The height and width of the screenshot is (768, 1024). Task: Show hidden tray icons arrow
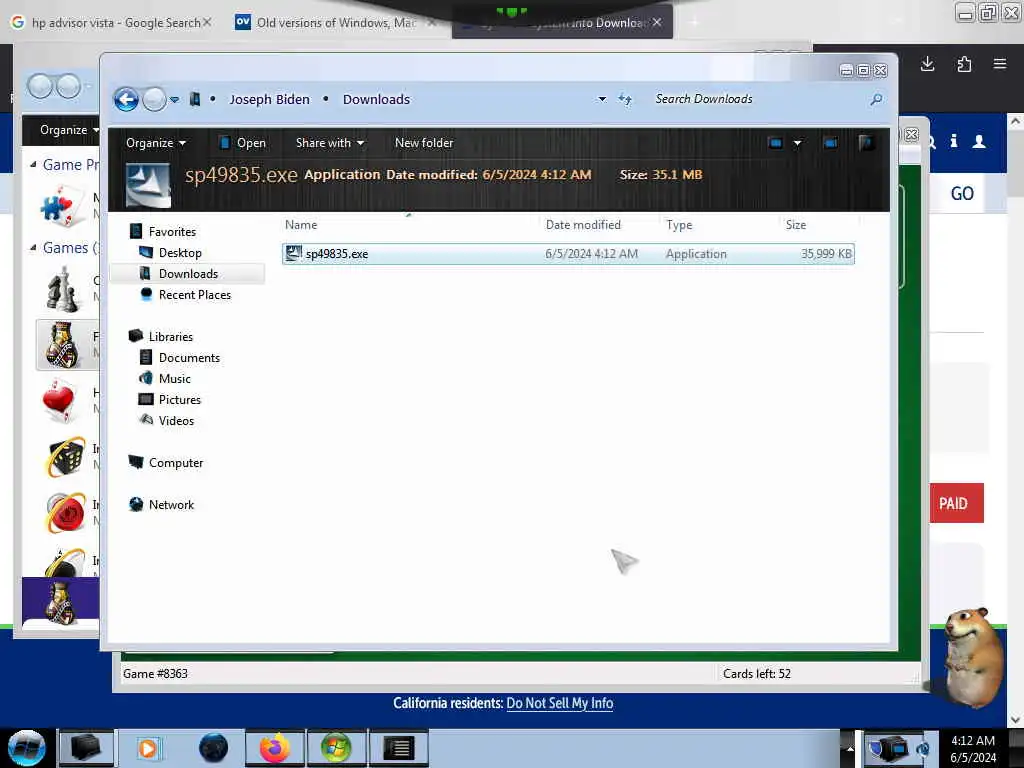coord(850,748)
